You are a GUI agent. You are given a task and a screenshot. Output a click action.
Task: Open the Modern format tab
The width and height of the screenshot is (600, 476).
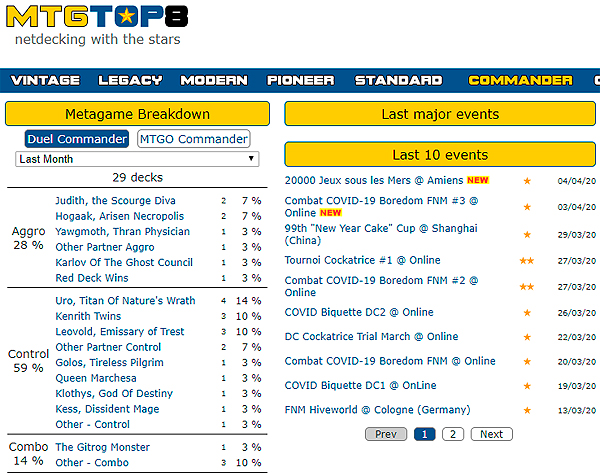214,80
